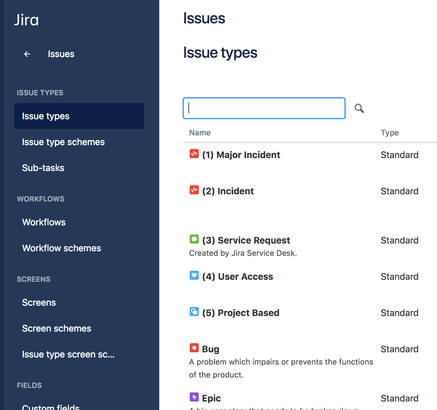This screenshot has width=437, height=410.
Task: Open Screens page
Action: [x=39, y=303]
